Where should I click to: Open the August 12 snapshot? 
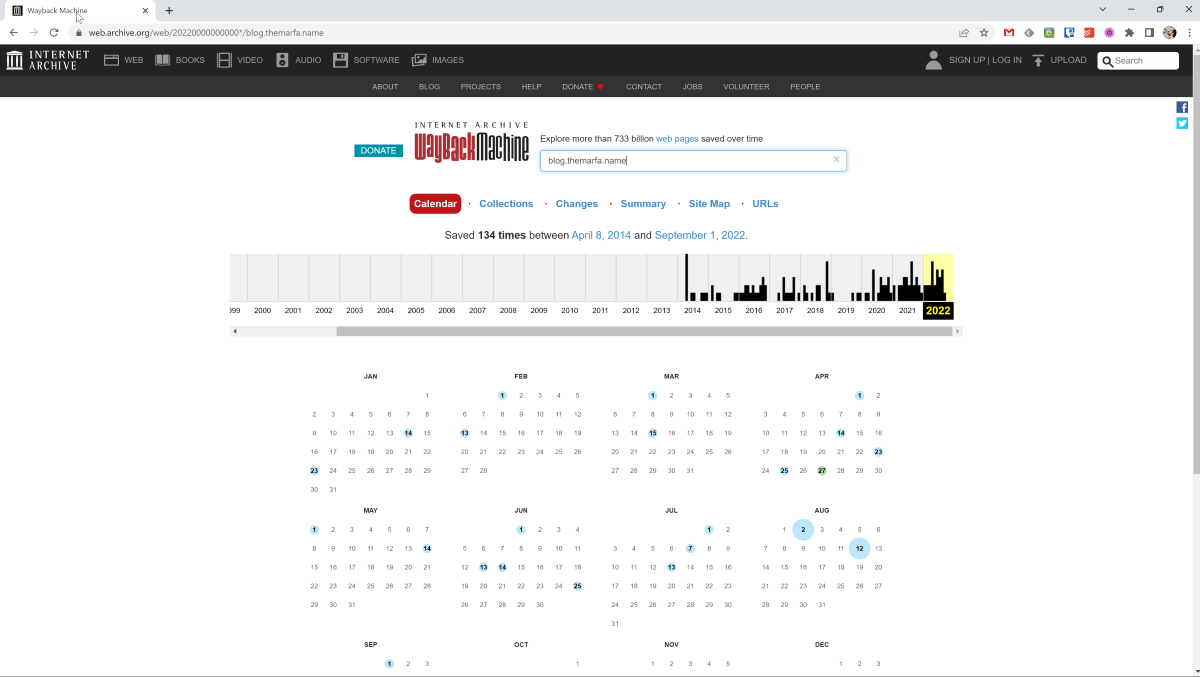(859, 548)
